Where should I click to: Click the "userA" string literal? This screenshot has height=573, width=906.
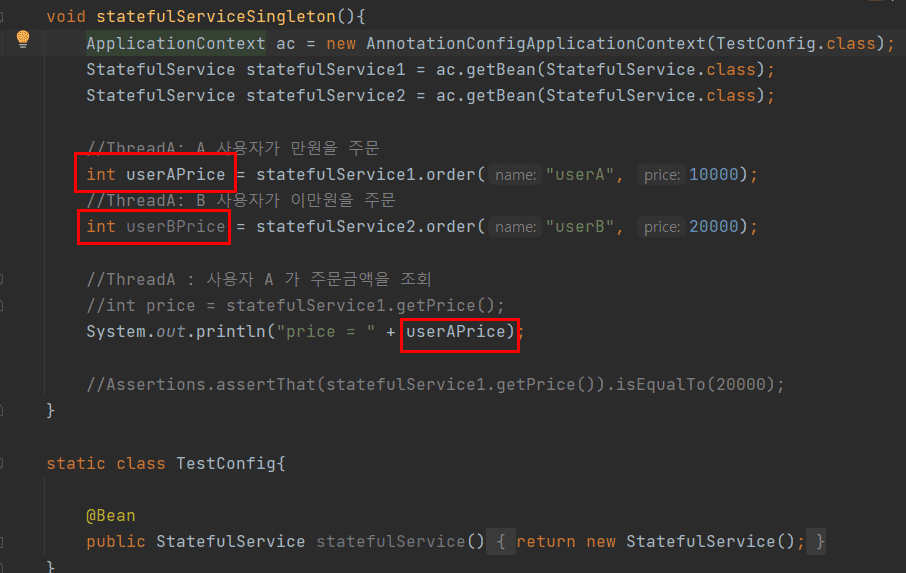click(x=579, y=174)
